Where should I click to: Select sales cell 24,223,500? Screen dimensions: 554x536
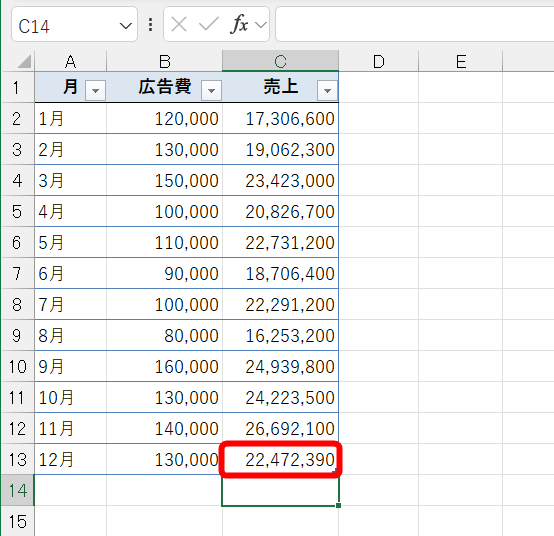pyautogui.click(x=281, y=397)
